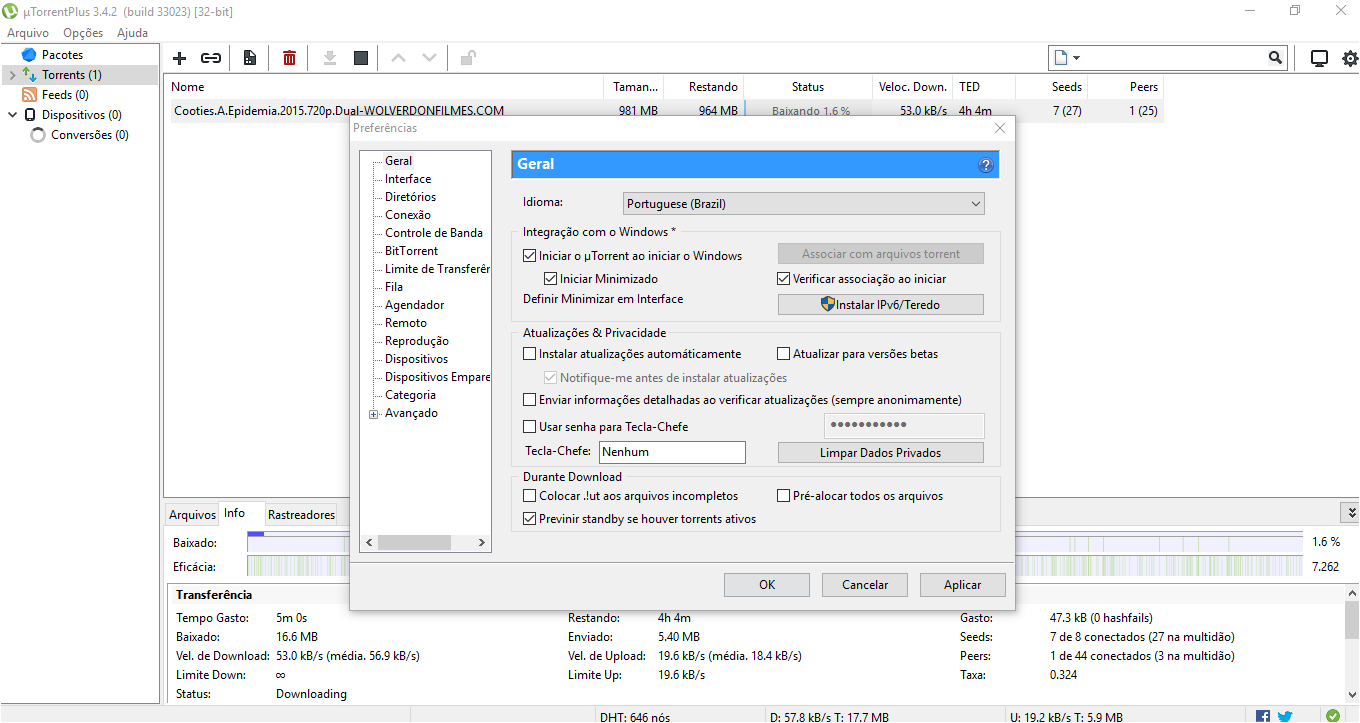Click the help question mark in Geral header

(985, 165)
